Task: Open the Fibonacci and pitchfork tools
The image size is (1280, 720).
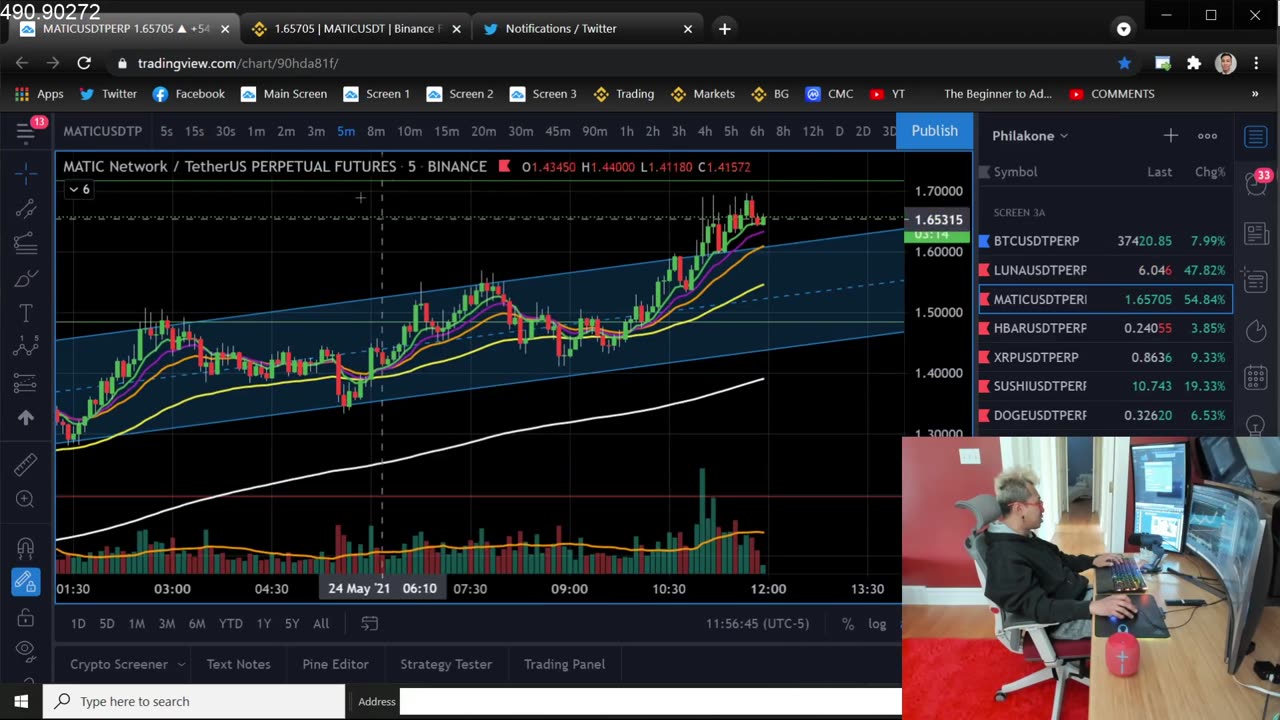Action: (x=26, y=243)
